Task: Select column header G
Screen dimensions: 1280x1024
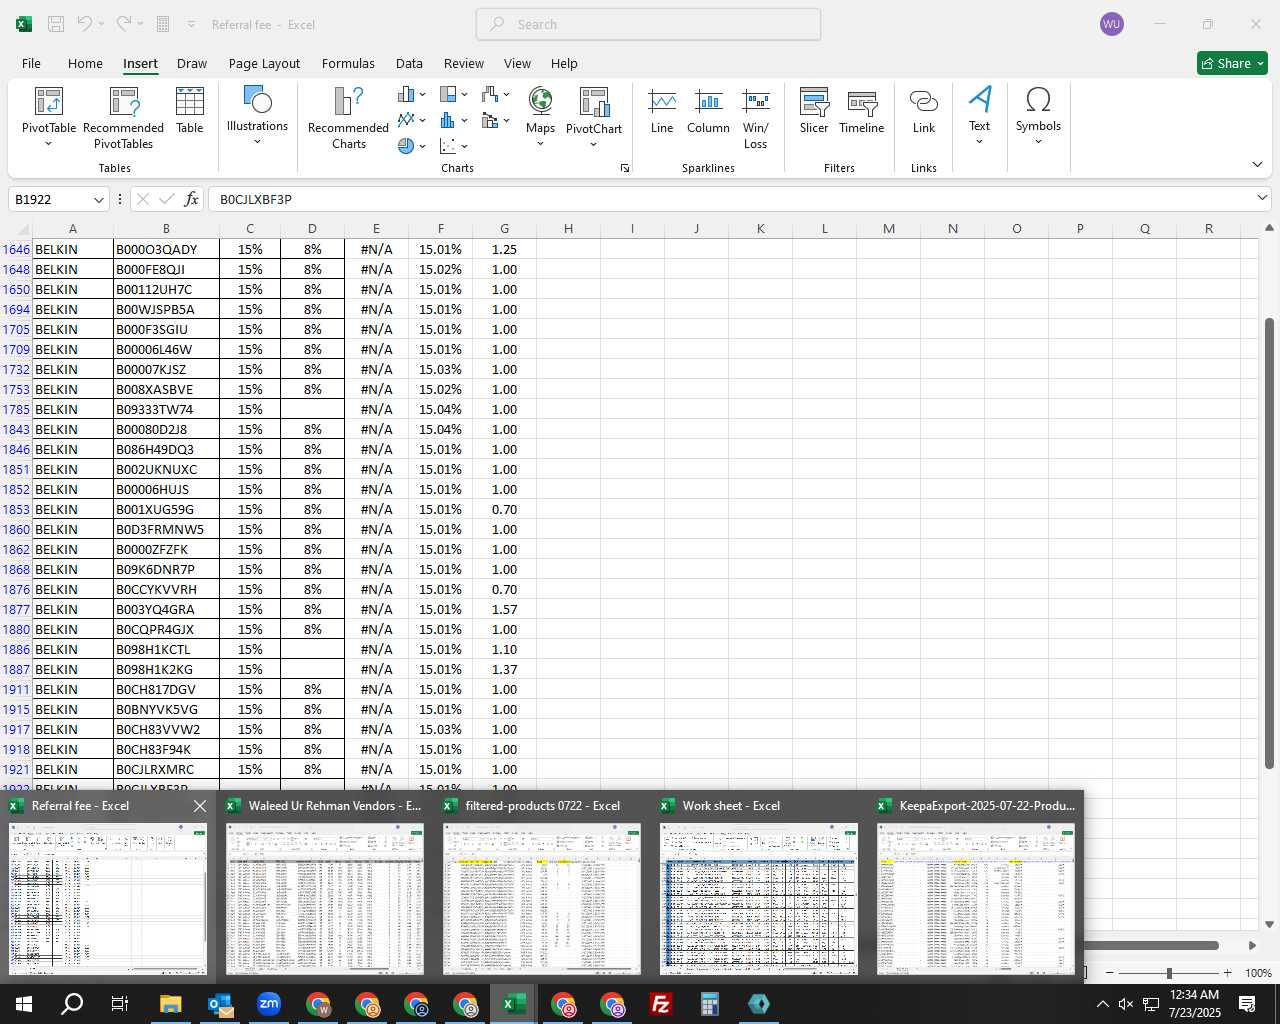Action: [504, 228]
